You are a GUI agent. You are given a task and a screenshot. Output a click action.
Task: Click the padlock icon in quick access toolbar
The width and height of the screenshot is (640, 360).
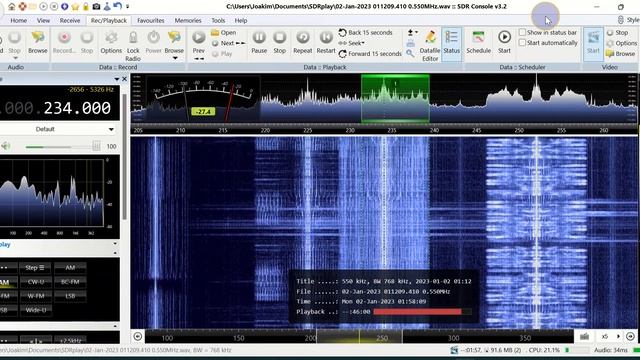click(x=86, y=7)
